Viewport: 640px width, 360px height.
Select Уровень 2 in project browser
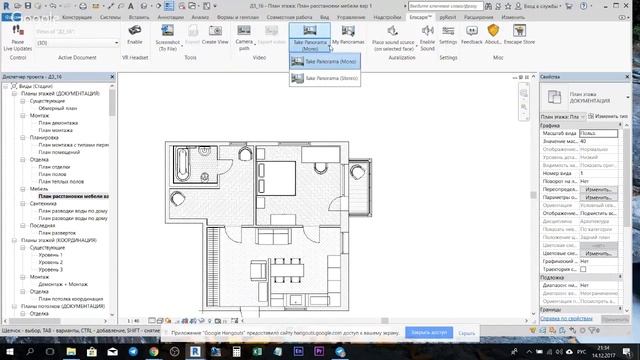coord(51,262)
